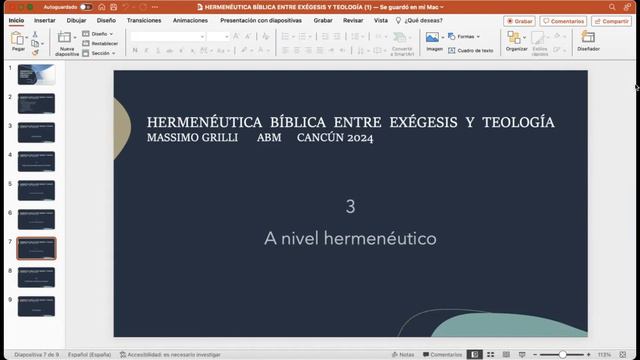
Task: Click the zoom slider handle
Action: [x=562, y=355]
